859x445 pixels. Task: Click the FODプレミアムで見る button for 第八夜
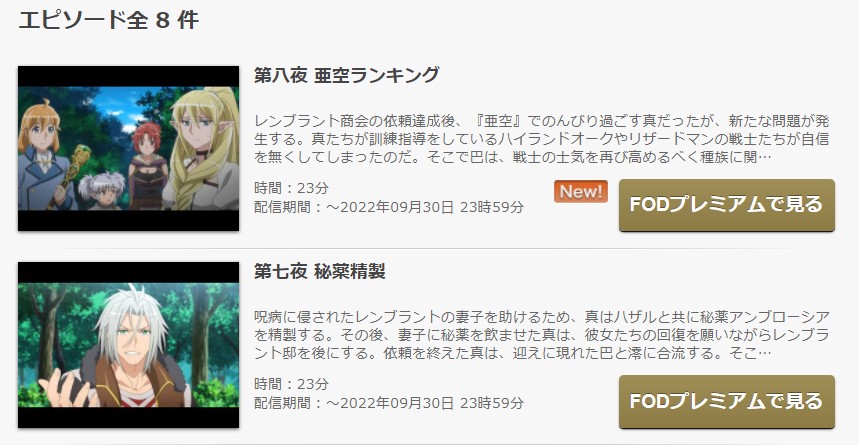[726, 205]
